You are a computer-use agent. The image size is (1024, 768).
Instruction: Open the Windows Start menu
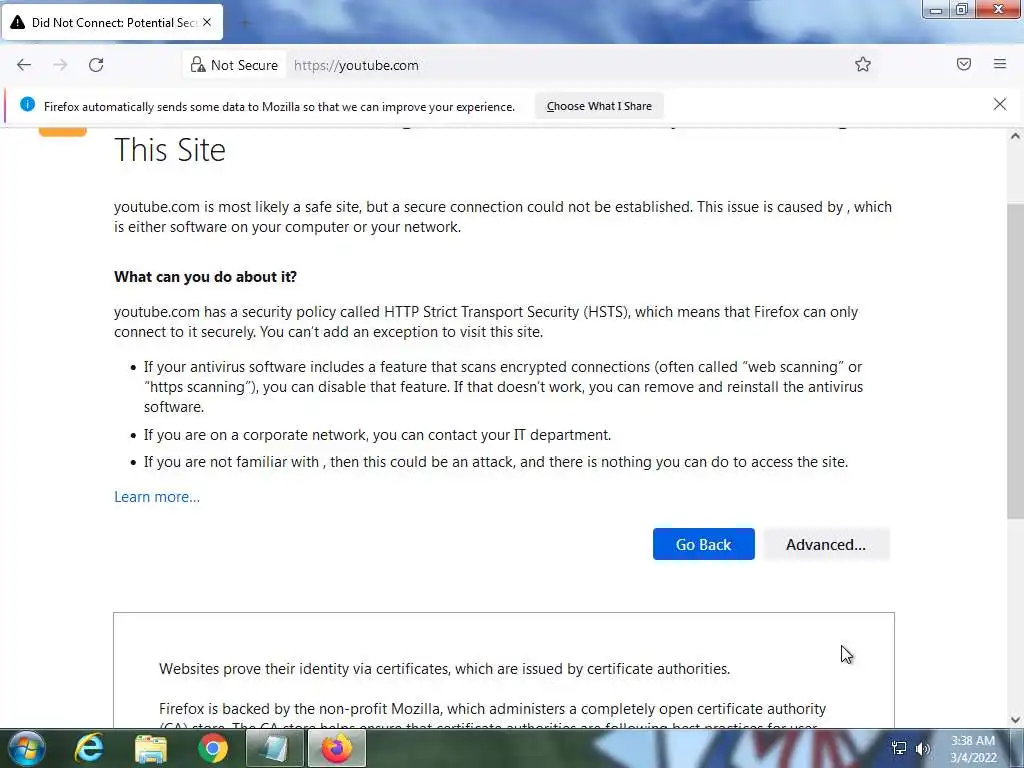[x=26, y=748]
